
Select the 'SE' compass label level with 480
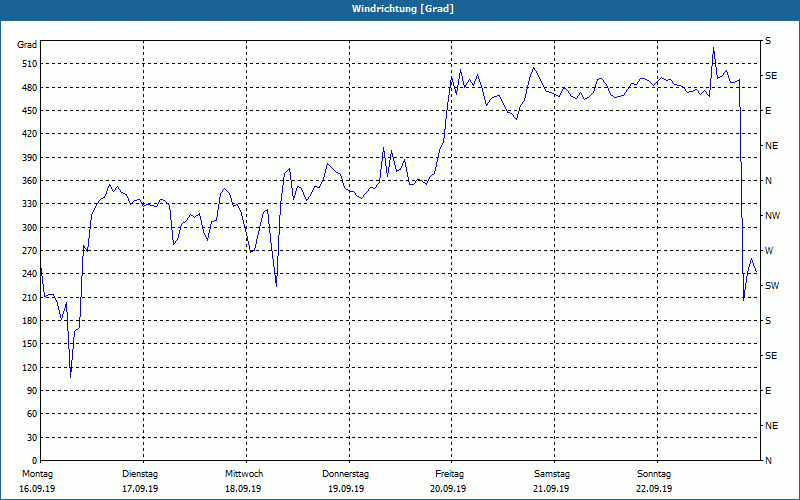[x=771, y=76]
